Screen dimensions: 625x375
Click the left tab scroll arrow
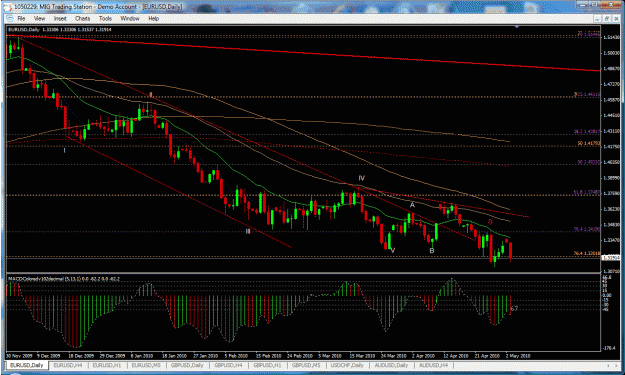608,365
